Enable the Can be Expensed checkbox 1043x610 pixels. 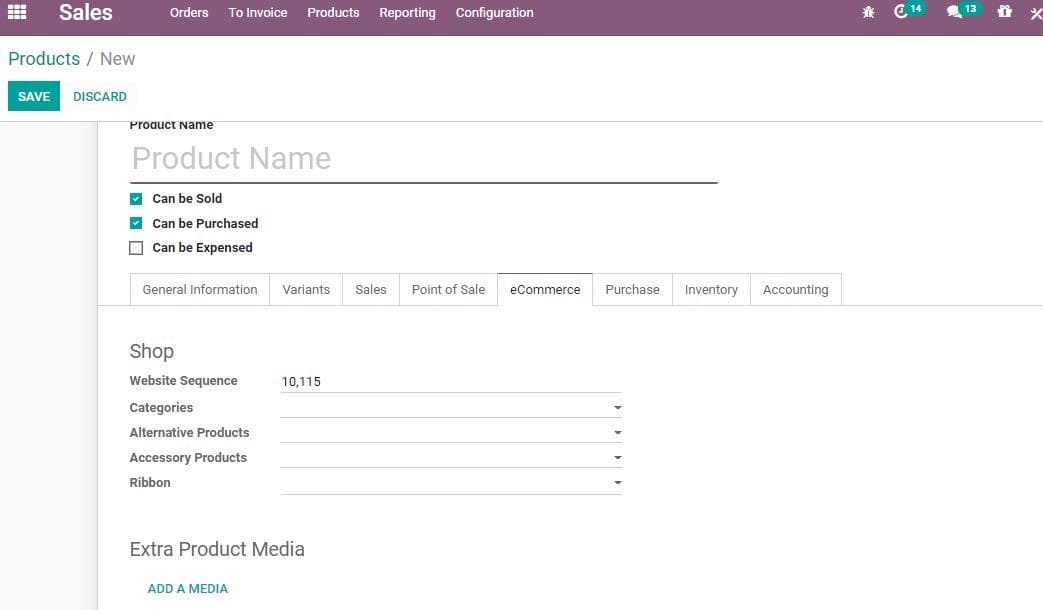(x=136, y=247)
